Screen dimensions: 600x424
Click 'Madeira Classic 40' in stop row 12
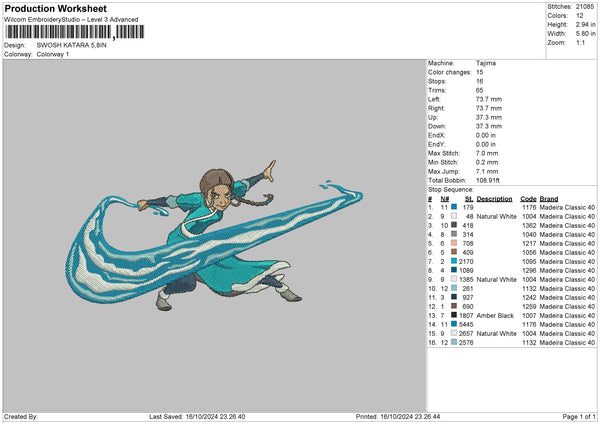pos(567,307)
